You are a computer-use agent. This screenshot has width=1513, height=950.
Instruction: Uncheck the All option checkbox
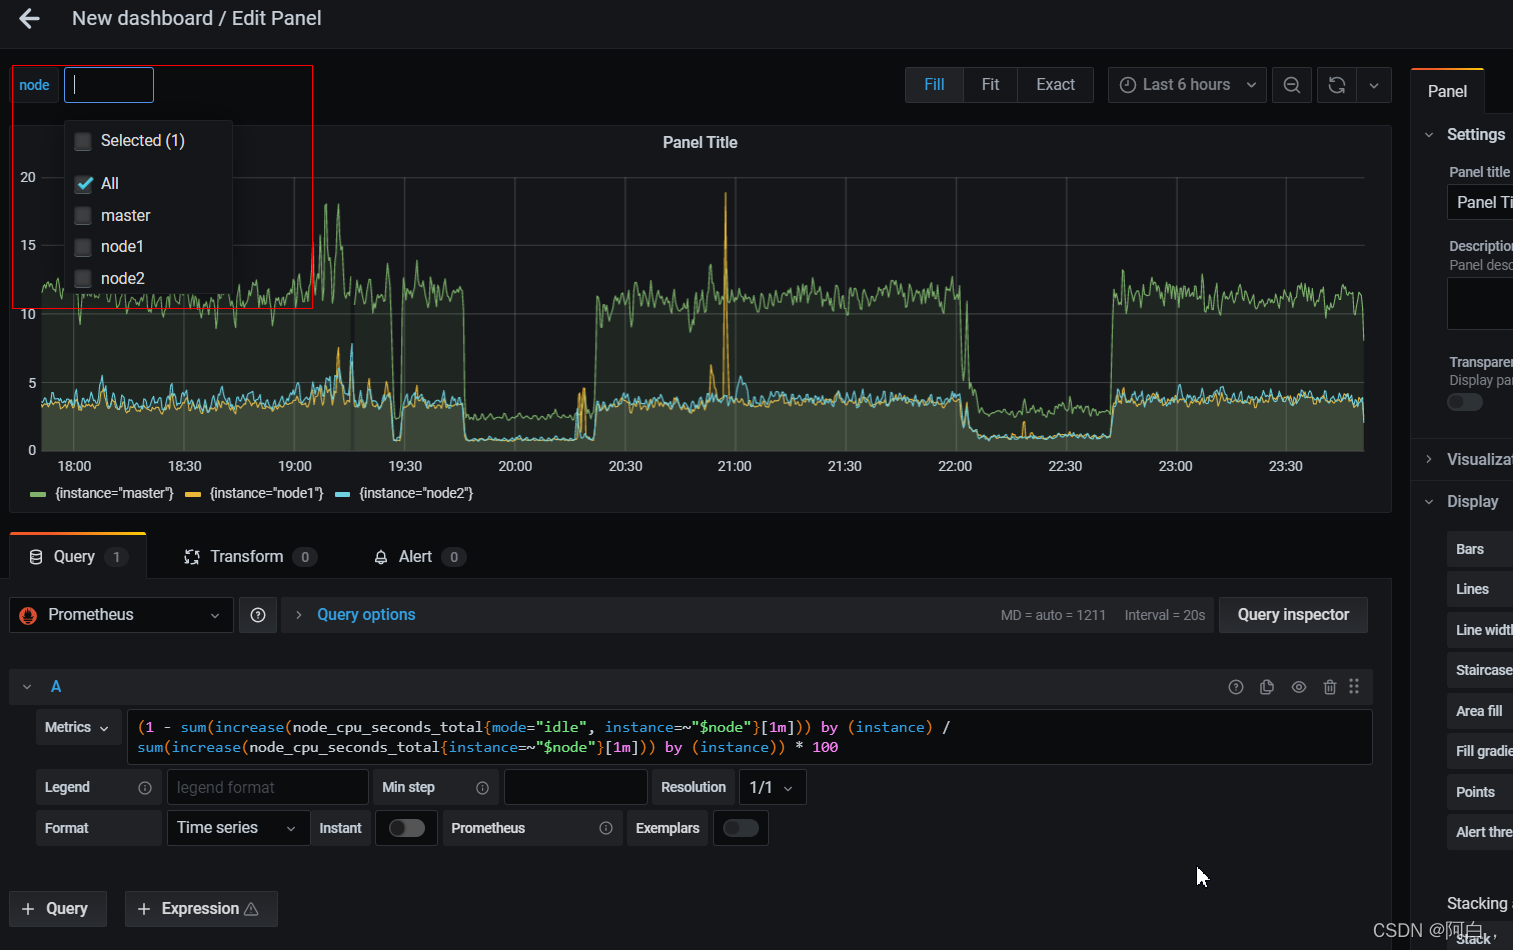click(84, 184)
